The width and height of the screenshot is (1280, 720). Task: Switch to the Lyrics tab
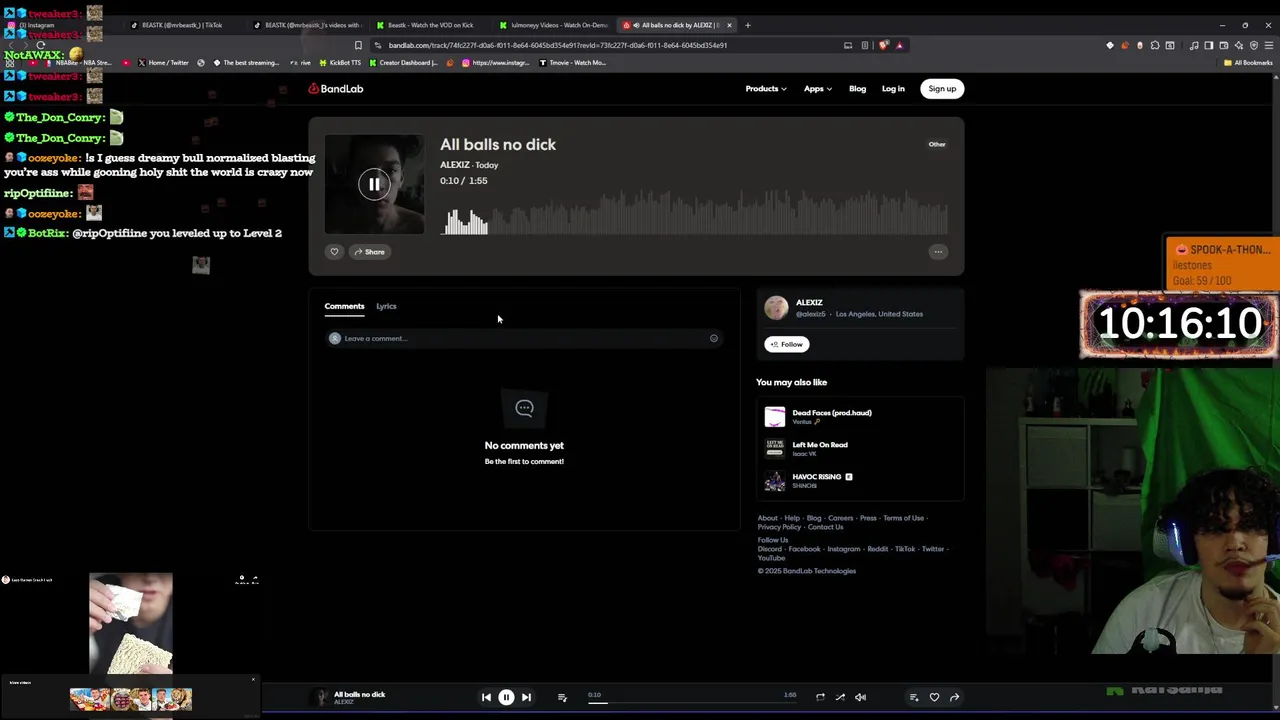click(386, 306)
